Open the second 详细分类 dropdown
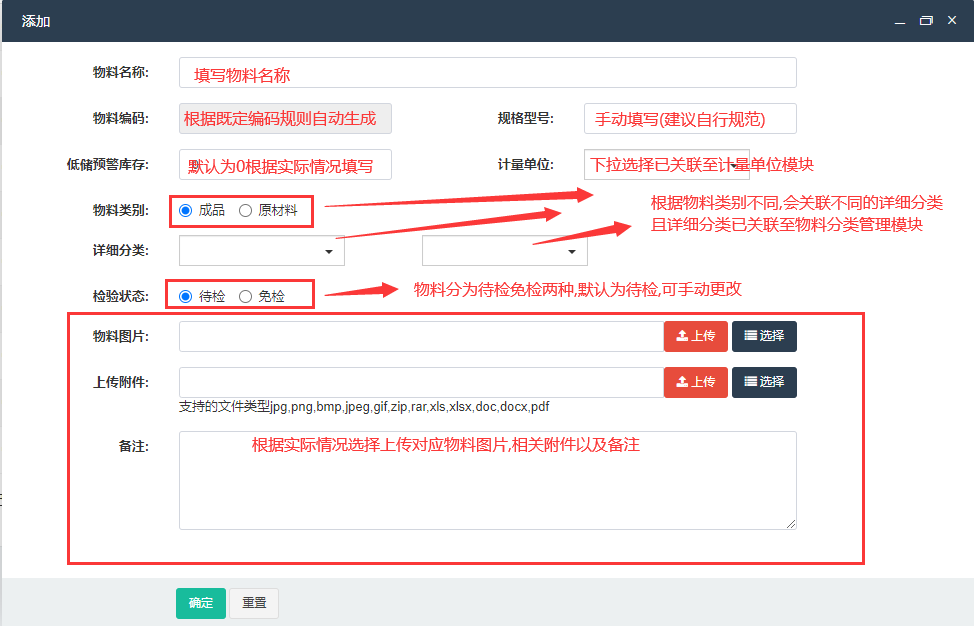Image resolution: width=974 pixels, height=626 pixels. coord(504,251)
